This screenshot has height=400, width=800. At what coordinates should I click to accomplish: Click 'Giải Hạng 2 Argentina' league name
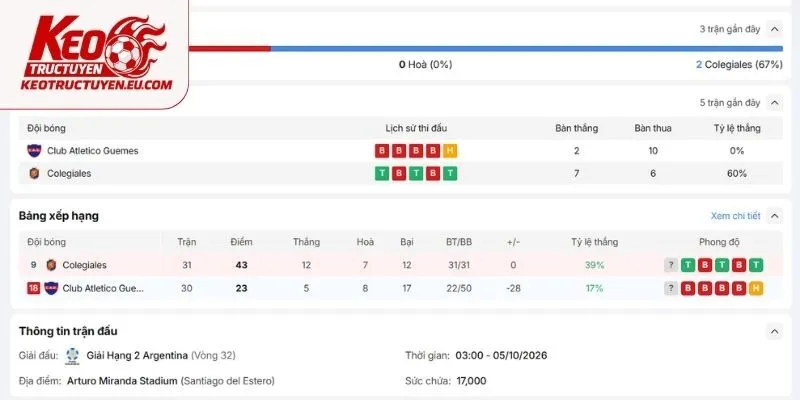[x=137, y=356]
